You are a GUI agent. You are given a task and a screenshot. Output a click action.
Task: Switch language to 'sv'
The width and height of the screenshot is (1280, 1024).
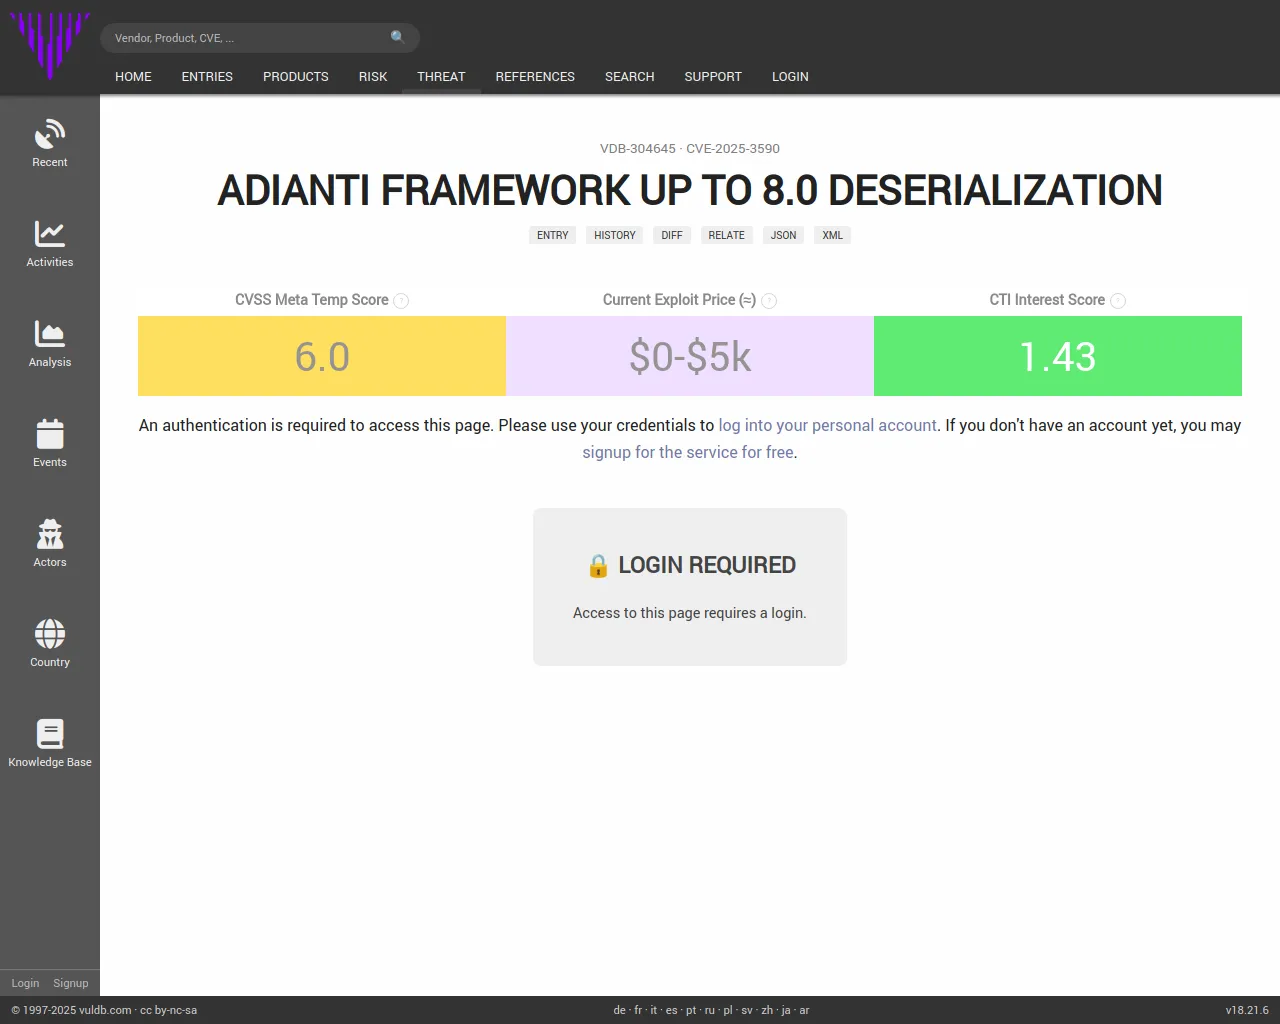[x=747, y=1010]
